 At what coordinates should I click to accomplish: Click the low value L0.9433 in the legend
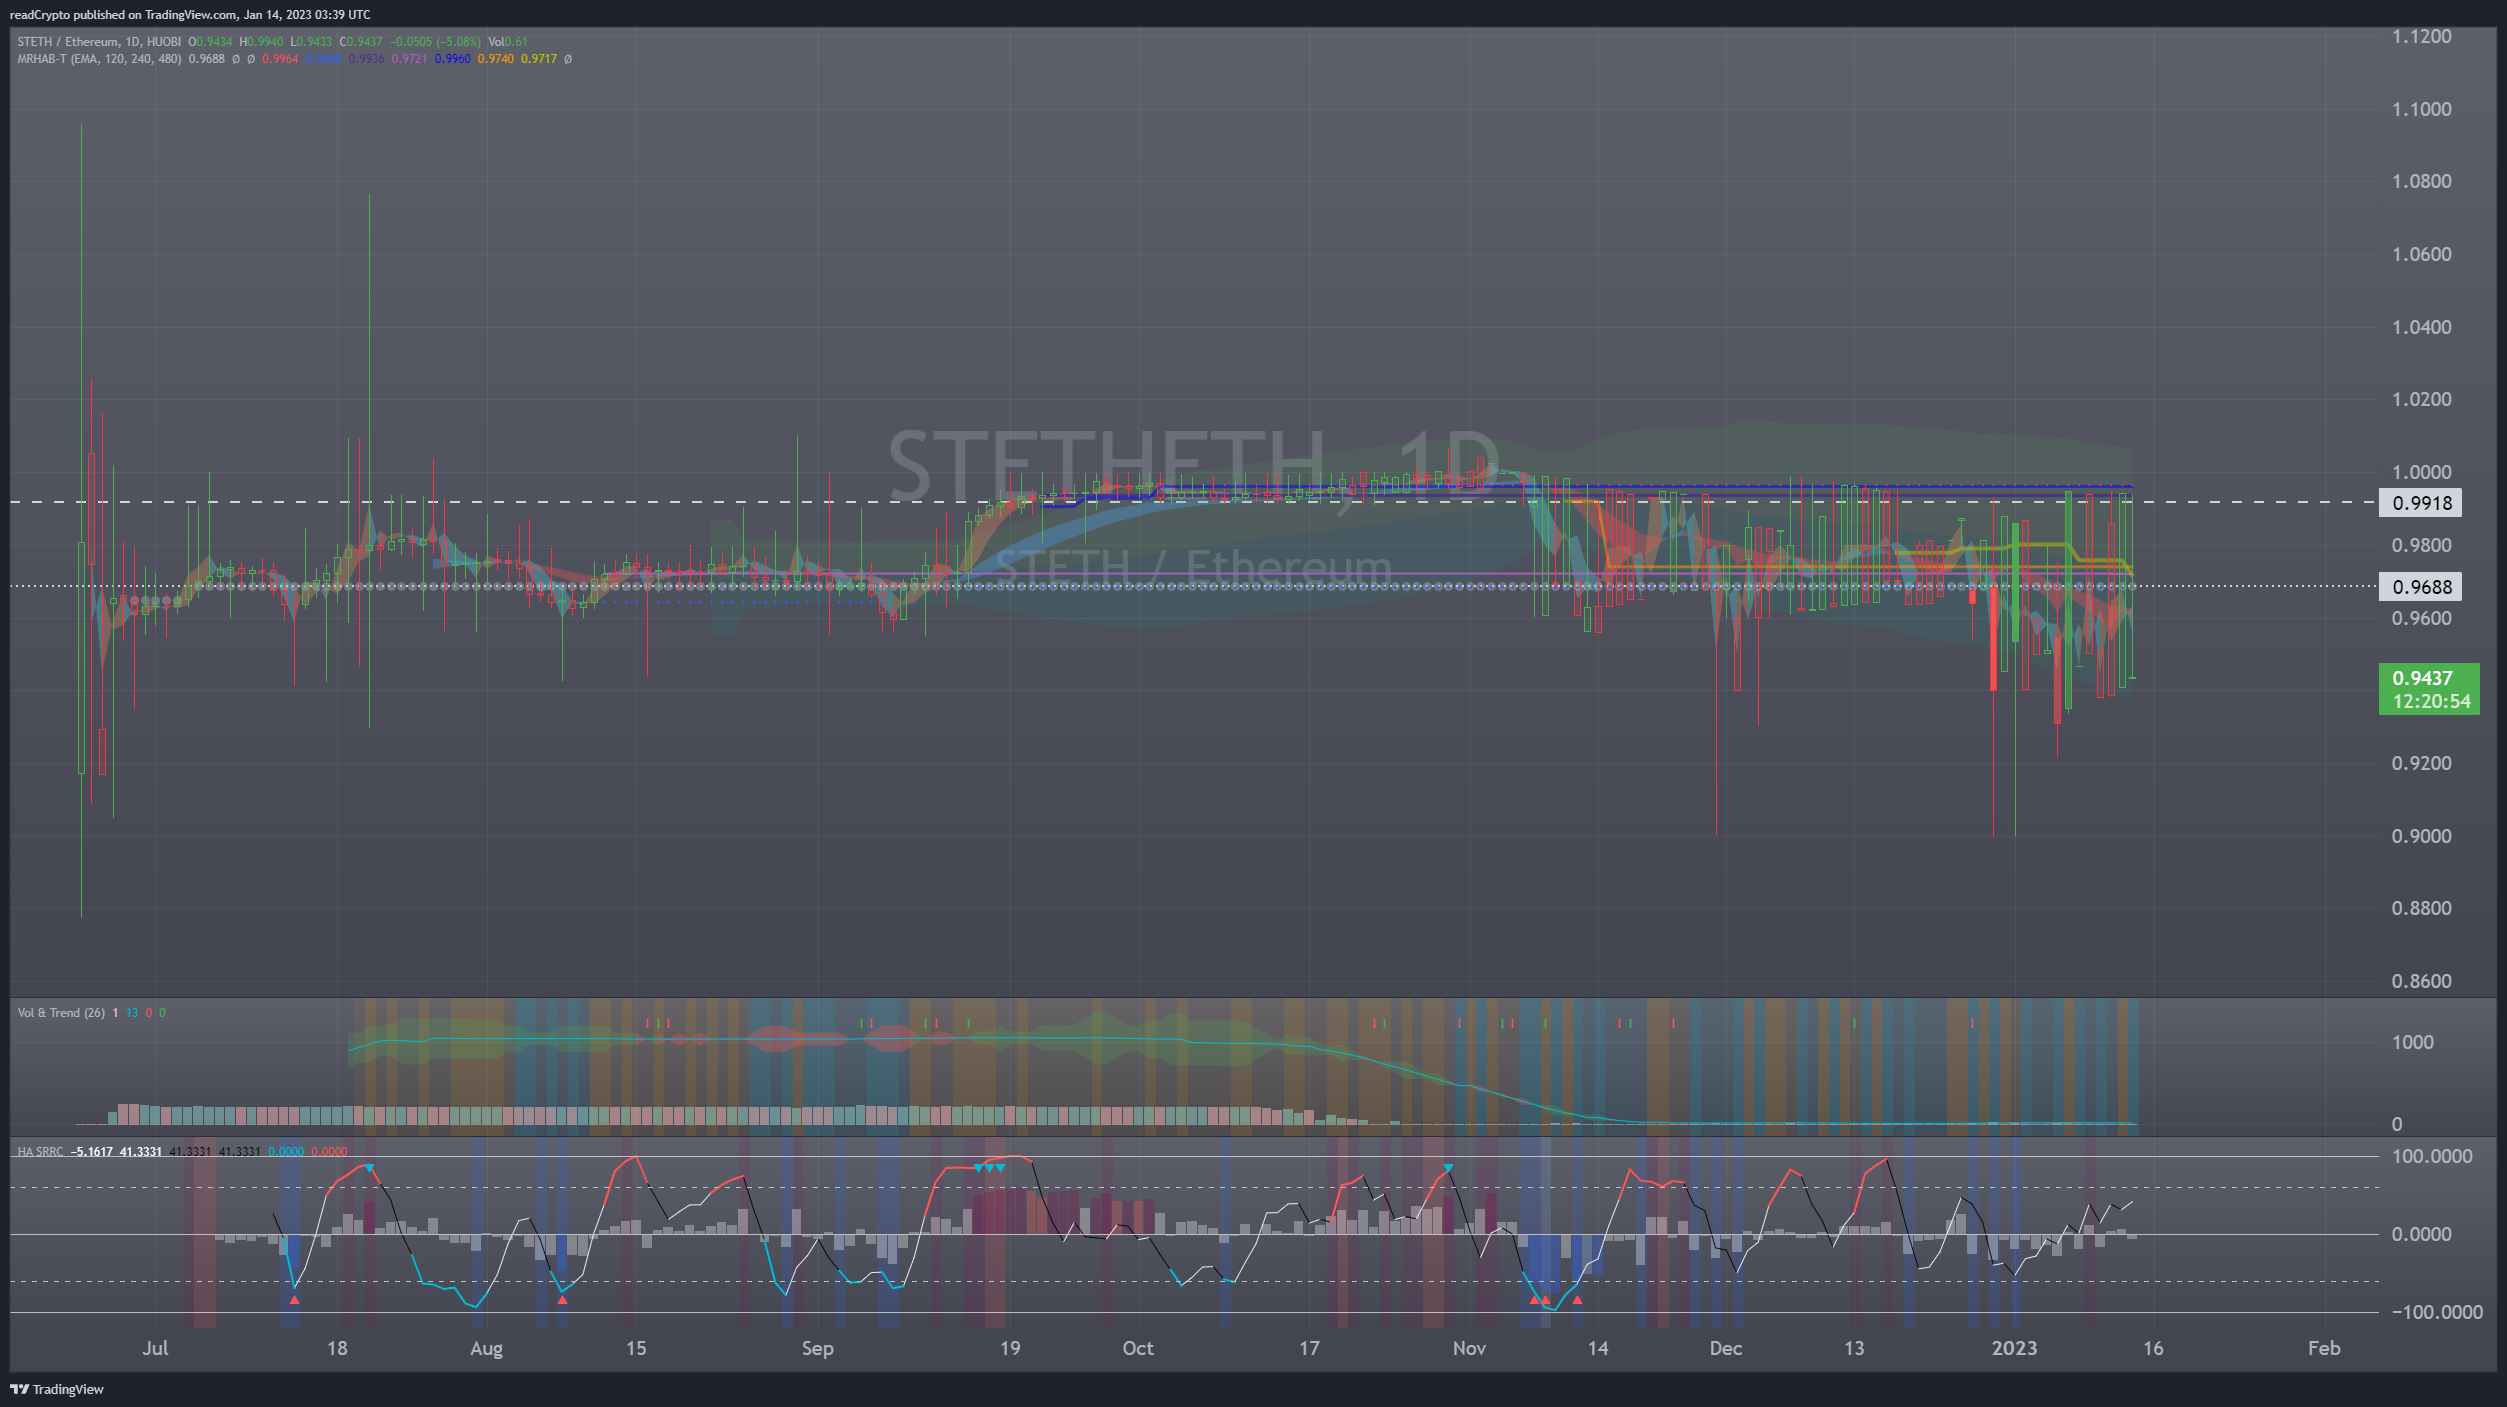[x=312, y=42]
